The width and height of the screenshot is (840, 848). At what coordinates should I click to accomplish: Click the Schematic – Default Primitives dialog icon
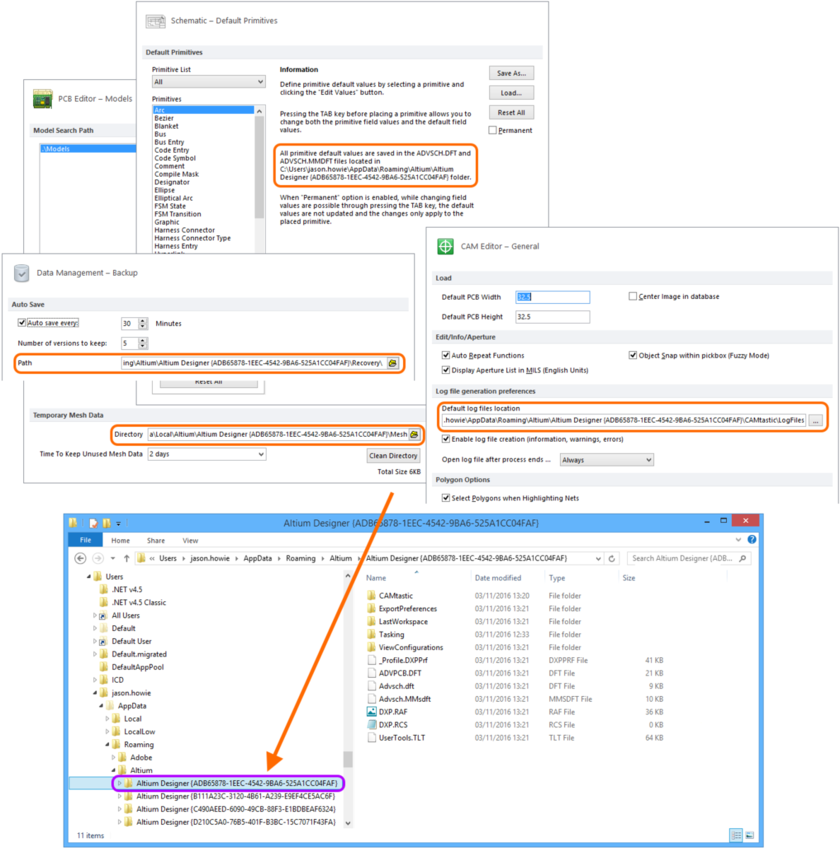click(156, 20)
